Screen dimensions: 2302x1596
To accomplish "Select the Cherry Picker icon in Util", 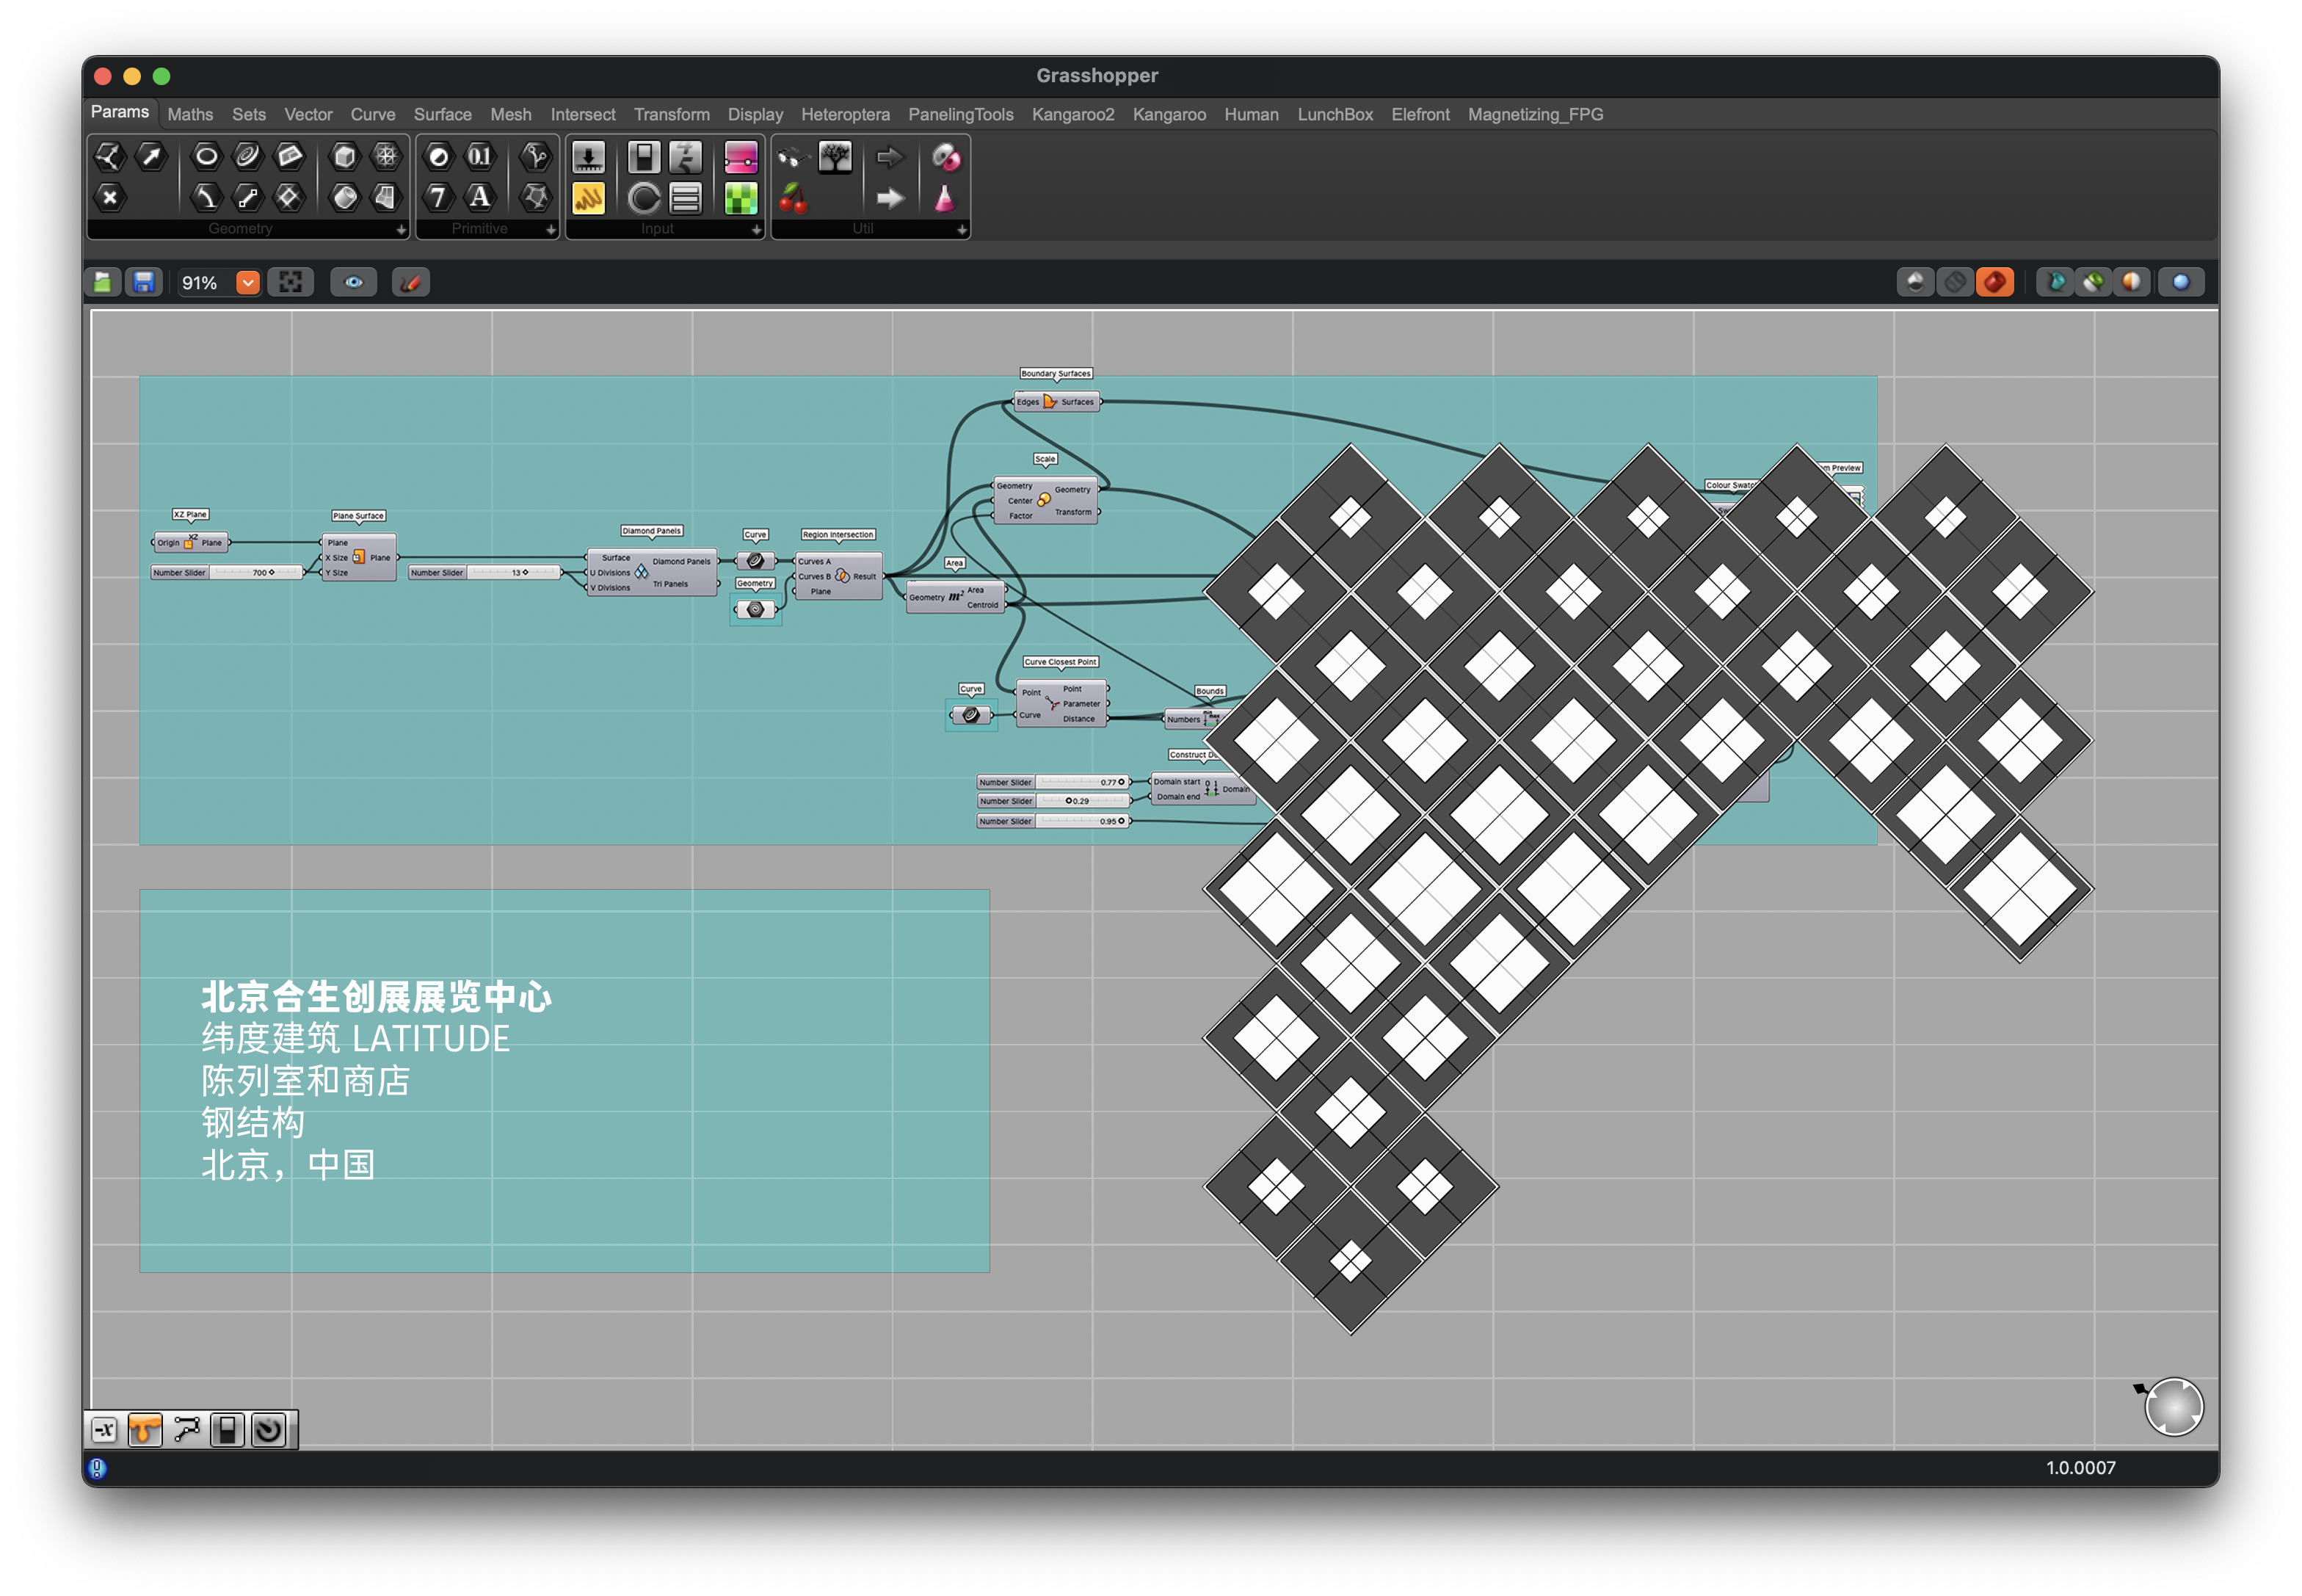I will click(793, 198).
